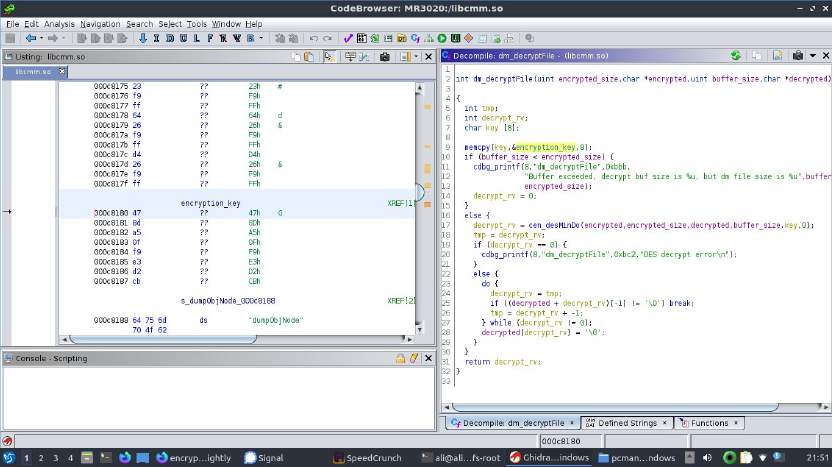
Task: Click the back navigation arrow
Action: point(30,38)
